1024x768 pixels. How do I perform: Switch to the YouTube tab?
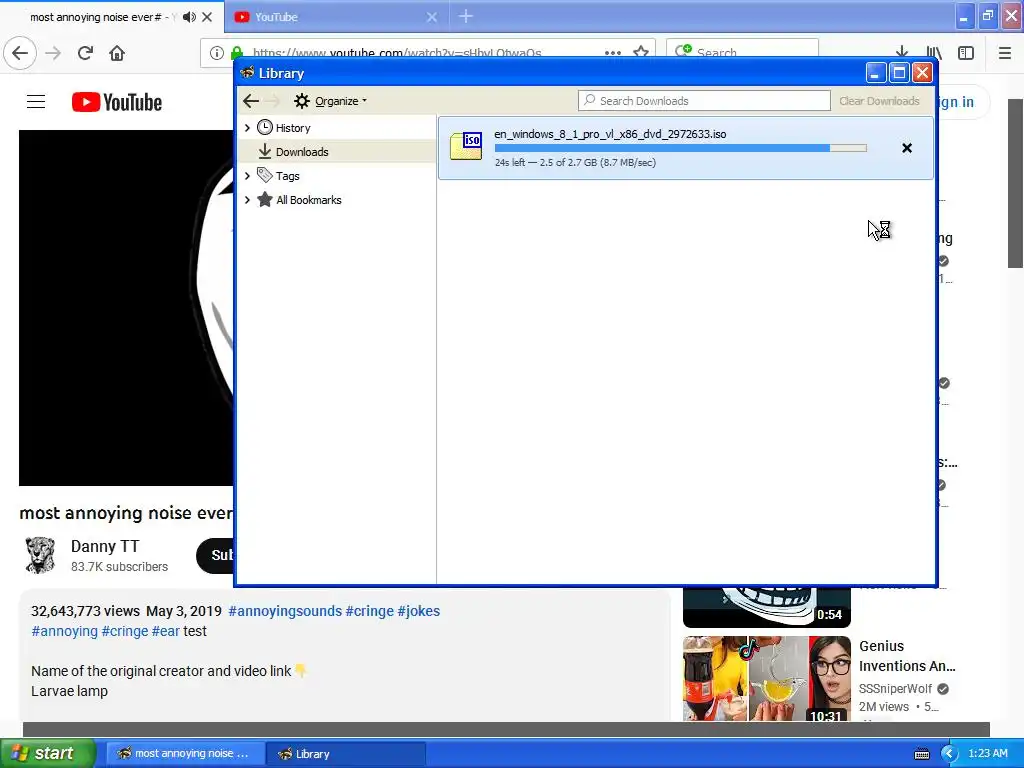[336, 17]
